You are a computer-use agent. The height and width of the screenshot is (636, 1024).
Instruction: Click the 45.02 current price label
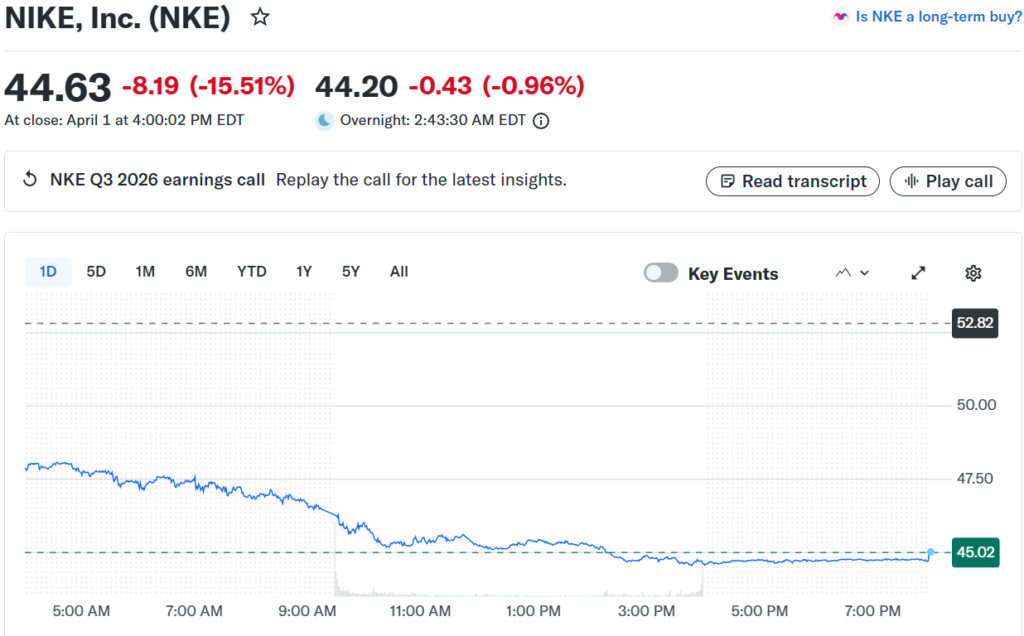[x=974, y=553]
